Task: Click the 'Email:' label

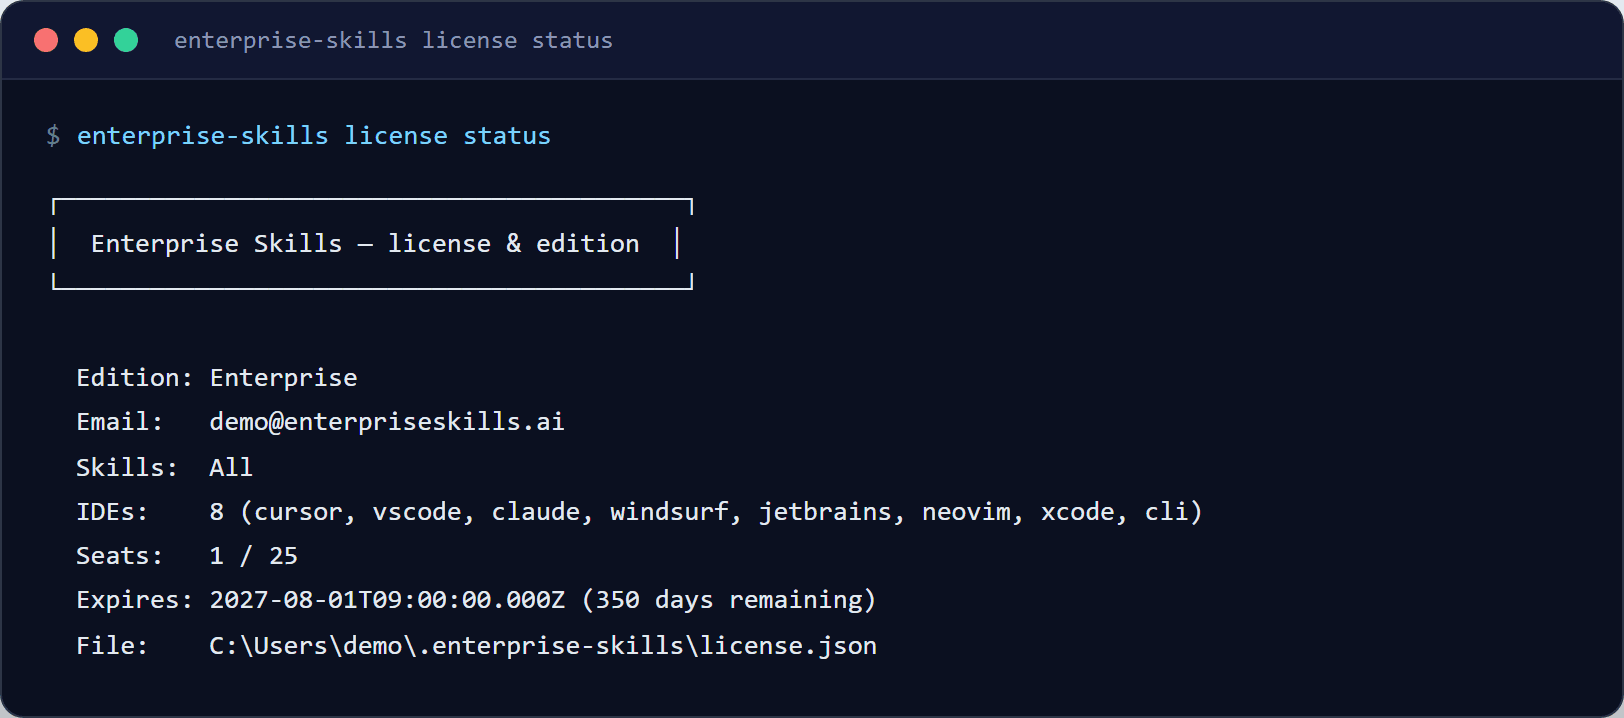Action: 120,422
